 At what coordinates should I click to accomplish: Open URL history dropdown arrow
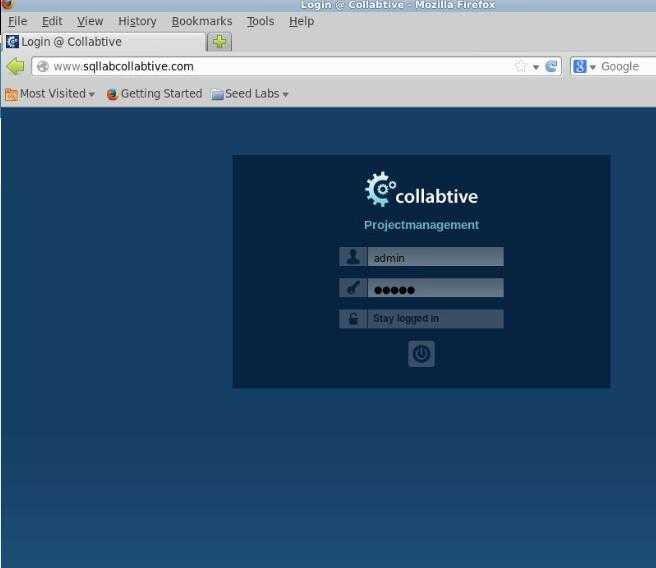tap(536, 67)
